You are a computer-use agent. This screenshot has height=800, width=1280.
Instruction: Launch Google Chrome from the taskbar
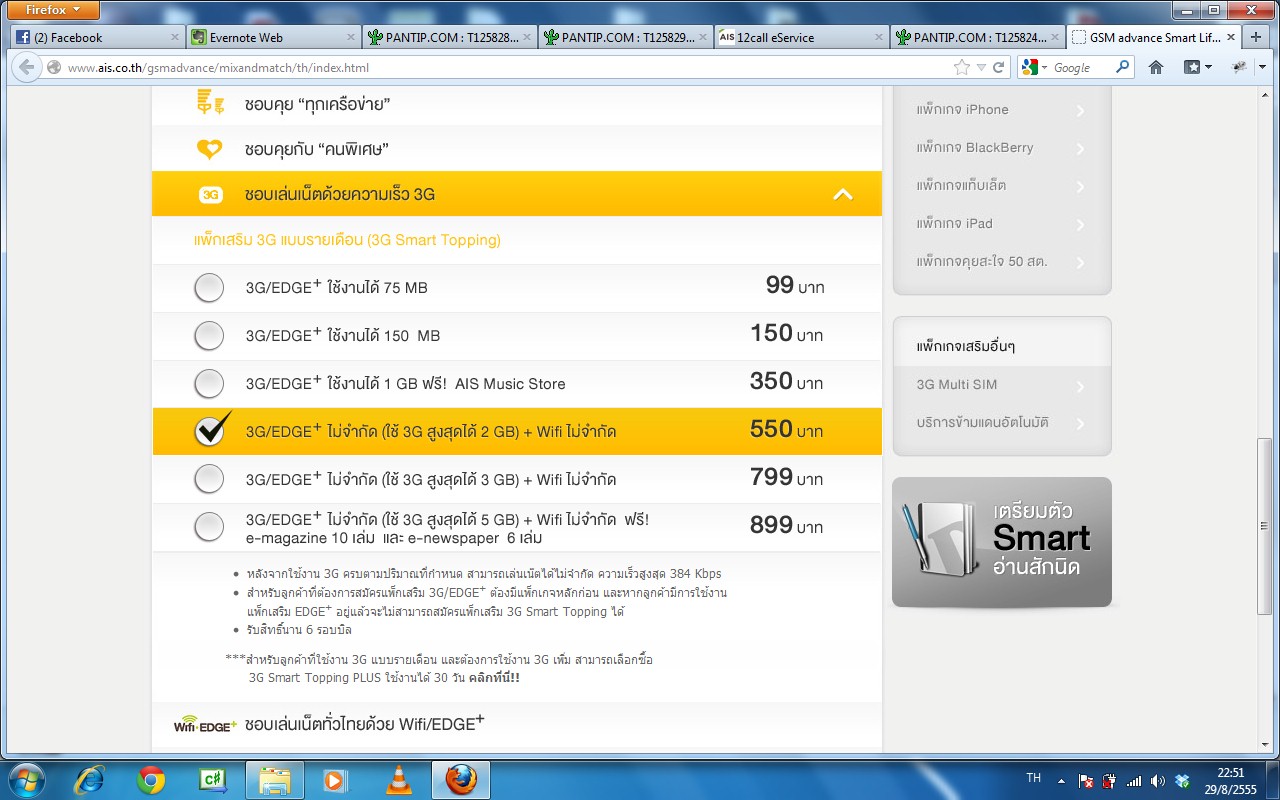[x=151, y=780]
